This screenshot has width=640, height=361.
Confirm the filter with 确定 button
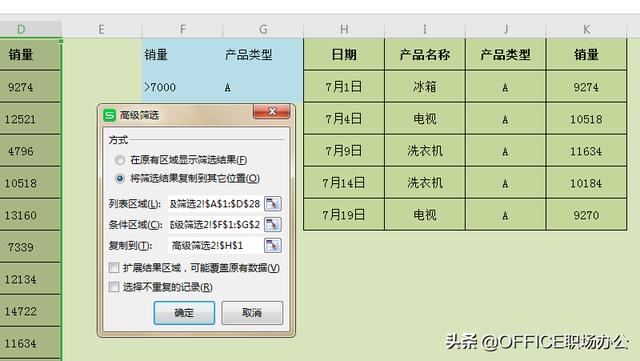coord(184,313)
